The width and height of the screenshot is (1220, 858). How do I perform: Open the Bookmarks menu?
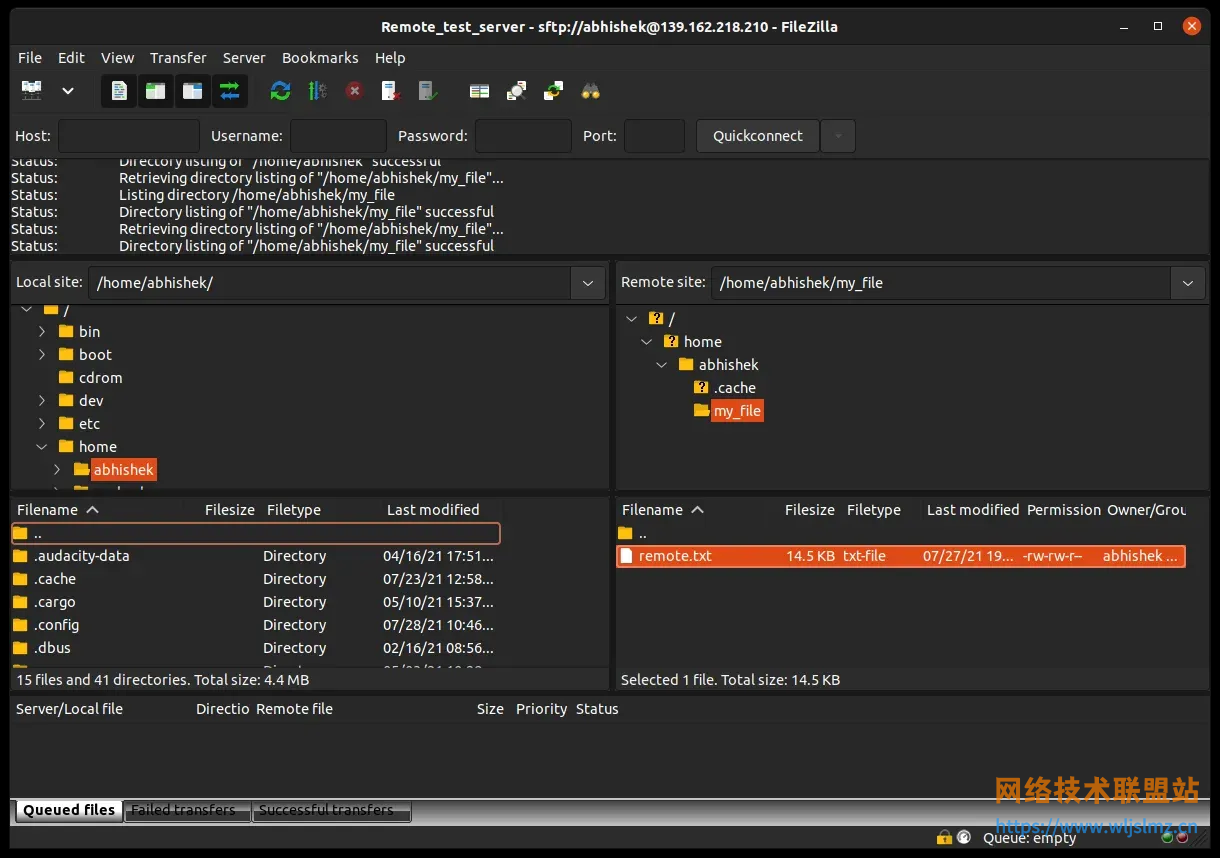pyautogui.click(x=320, y=58)
